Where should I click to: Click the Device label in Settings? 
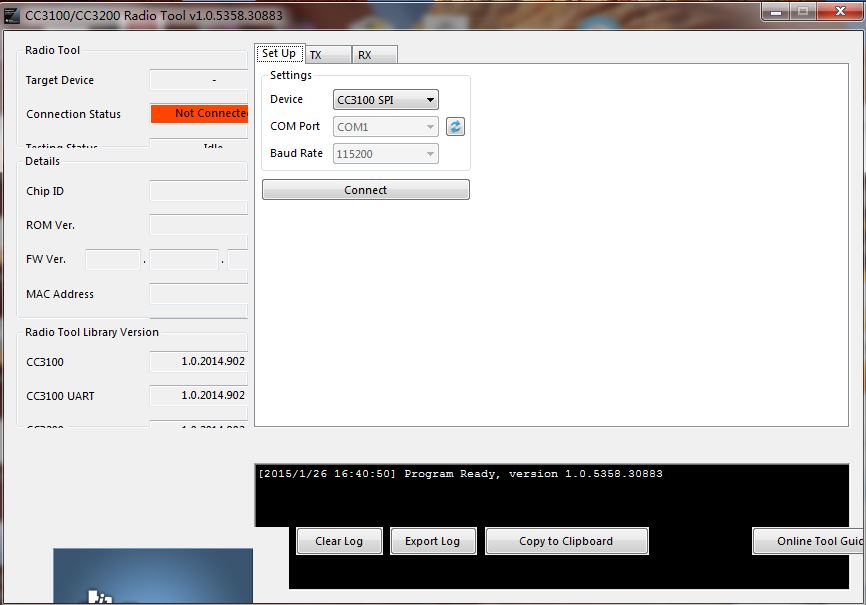(x=286, y=99)
